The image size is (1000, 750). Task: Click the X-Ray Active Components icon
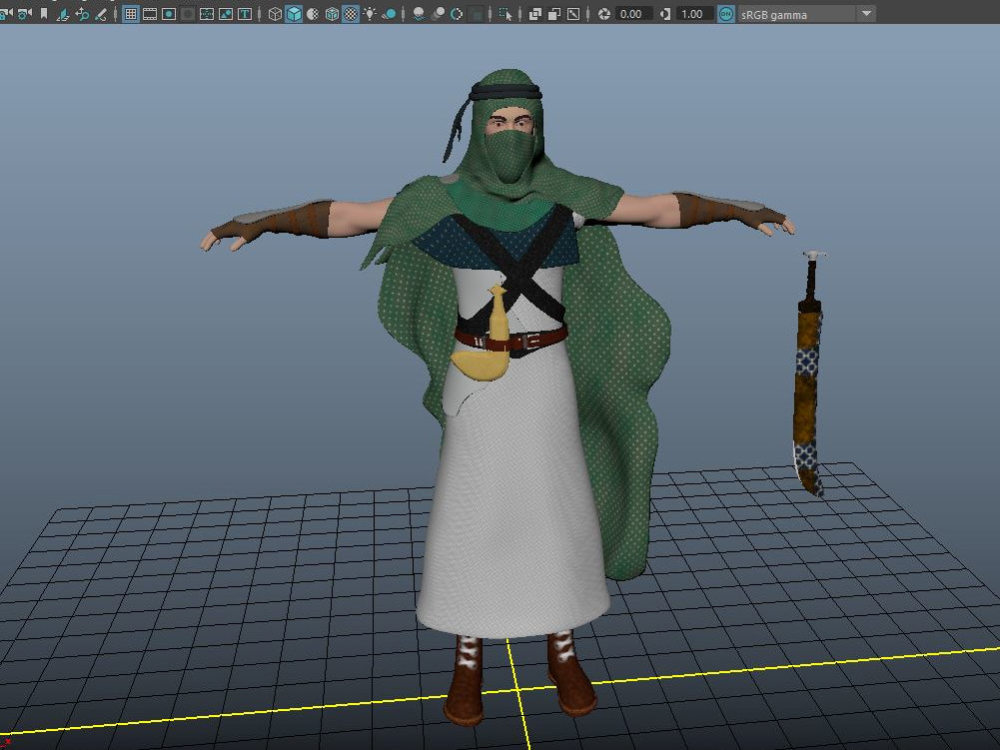tap(554, 13)
